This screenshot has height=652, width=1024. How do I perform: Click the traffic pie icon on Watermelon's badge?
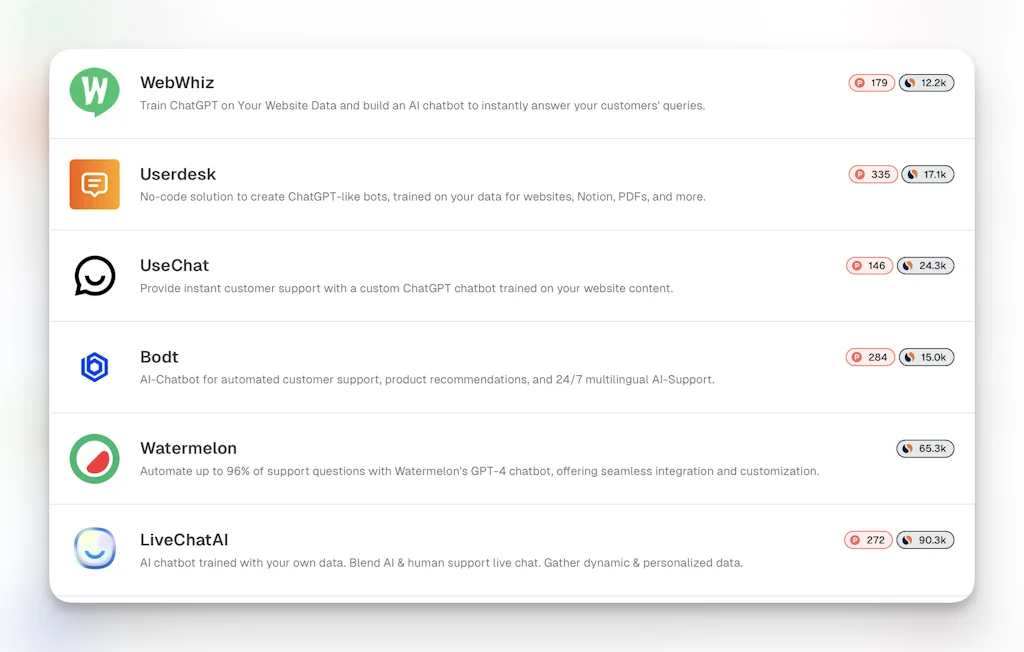coord(910,448)
